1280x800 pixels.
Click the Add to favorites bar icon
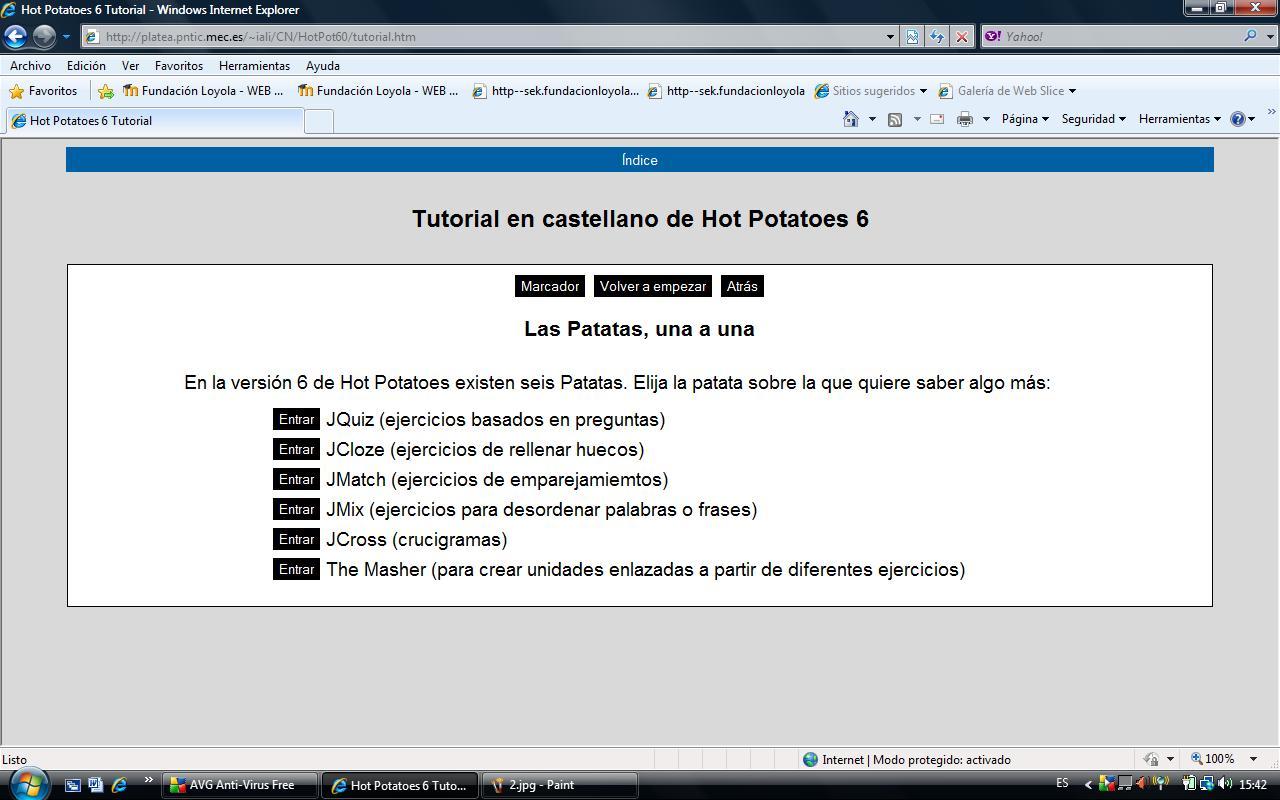click(x=106, y=91)
